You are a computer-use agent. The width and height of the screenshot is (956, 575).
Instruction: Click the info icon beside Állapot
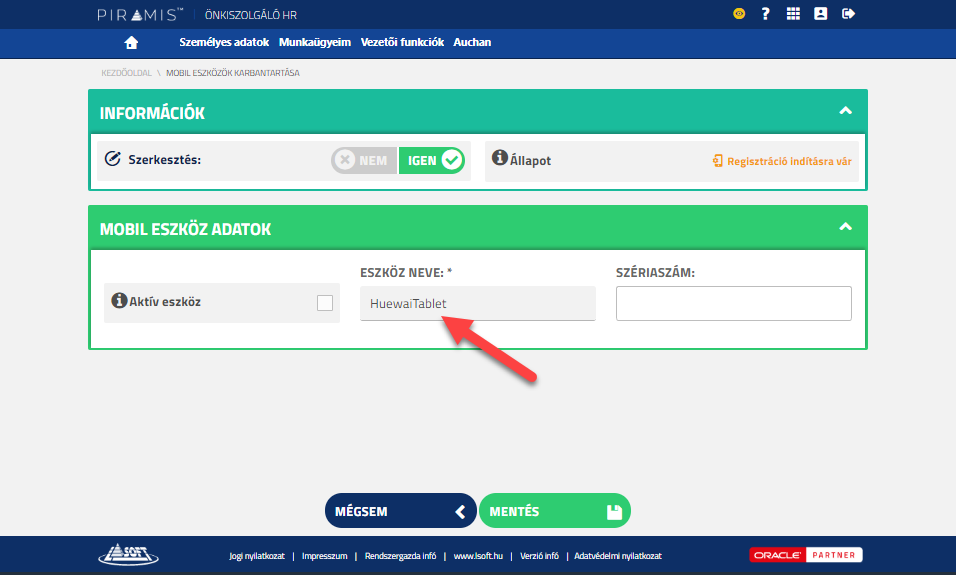500,159
